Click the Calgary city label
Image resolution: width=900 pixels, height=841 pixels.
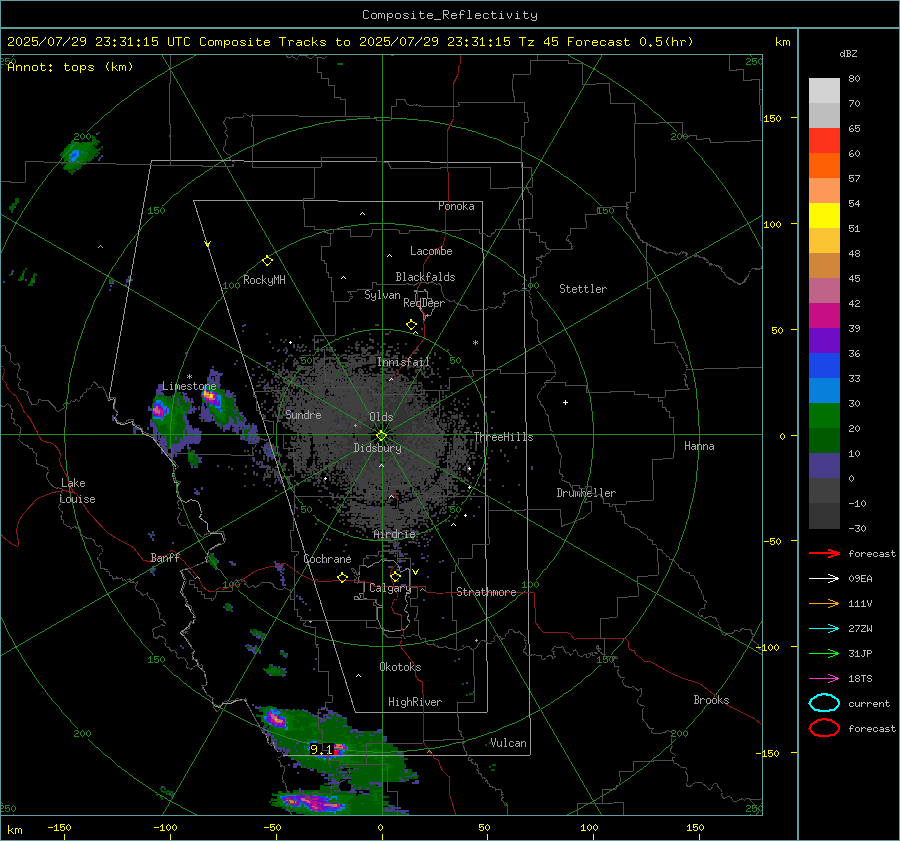390,588
